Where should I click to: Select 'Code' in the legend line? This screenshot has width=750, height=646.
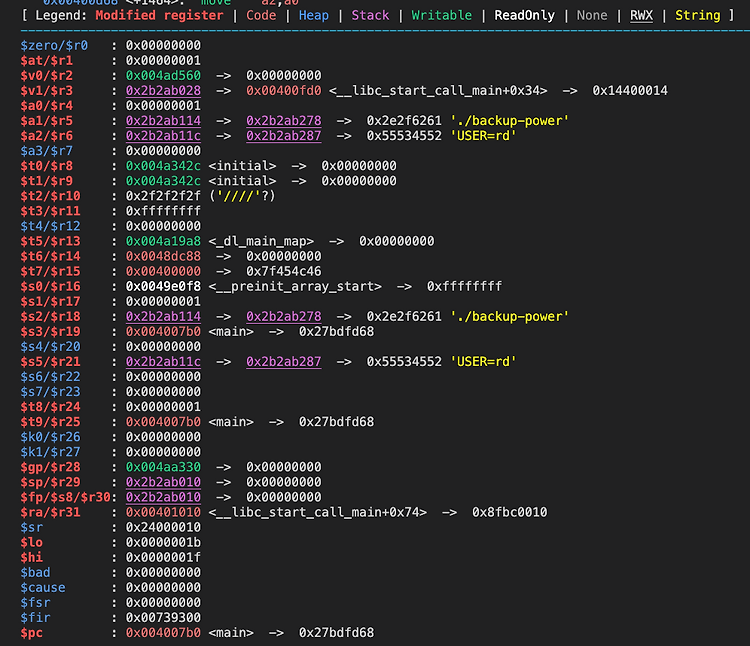pyautogui.click(x=261, y=15)
